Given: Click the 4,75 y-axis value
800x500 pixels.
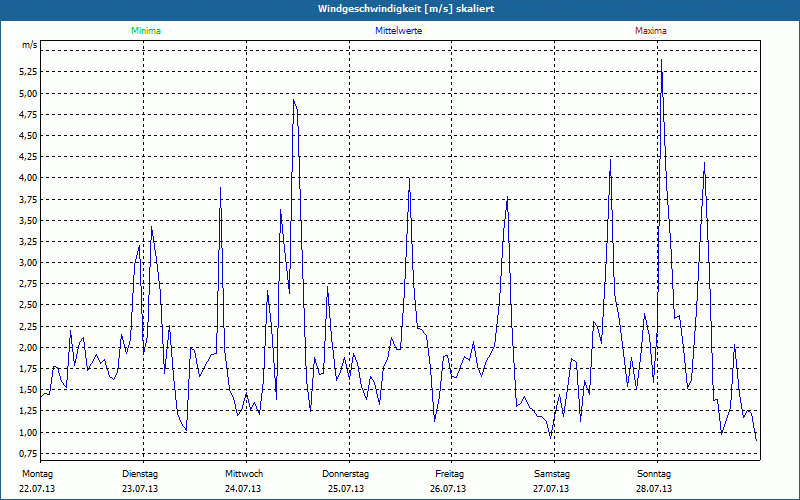Looking at the screenshot, I should coord(29,115).
